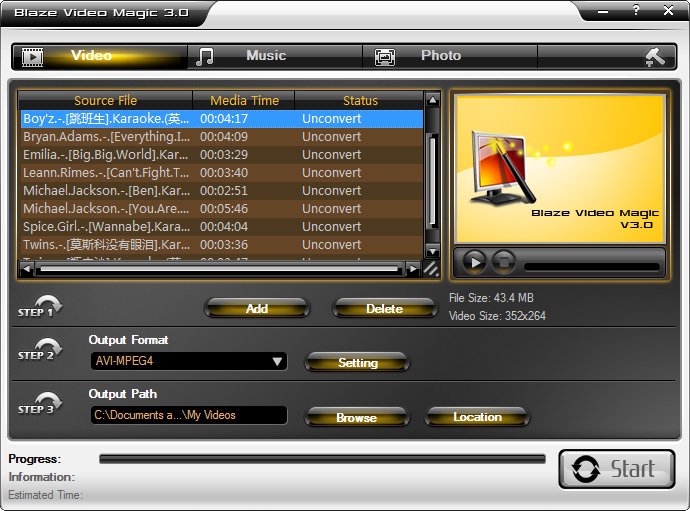Expand the Output Format dropdown AVI-MPEG4

[189, 361]
